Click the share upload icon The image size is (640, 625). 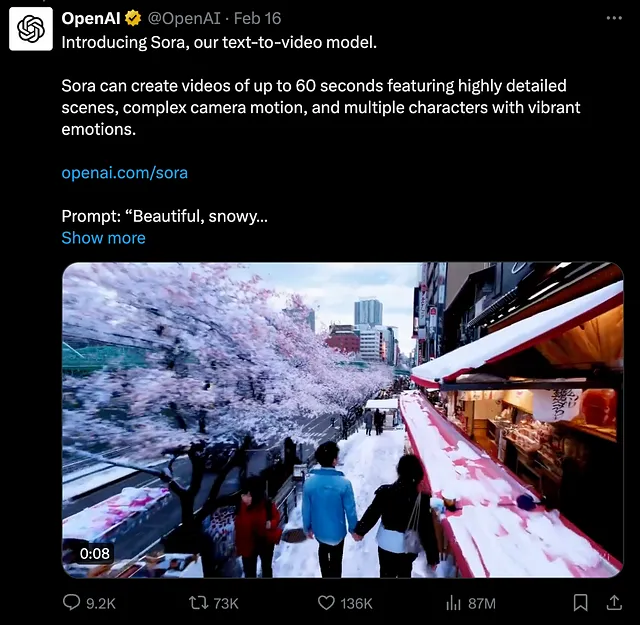coord(614,603)
